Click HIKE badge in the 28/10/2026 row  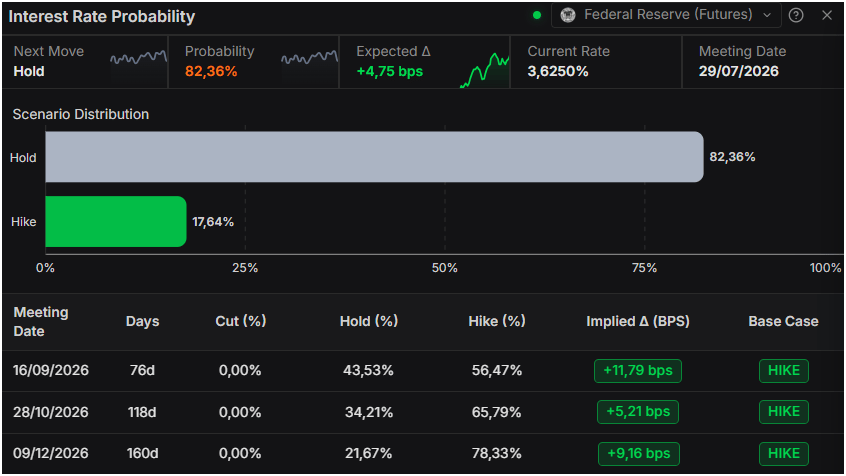[x=783, y=412]
